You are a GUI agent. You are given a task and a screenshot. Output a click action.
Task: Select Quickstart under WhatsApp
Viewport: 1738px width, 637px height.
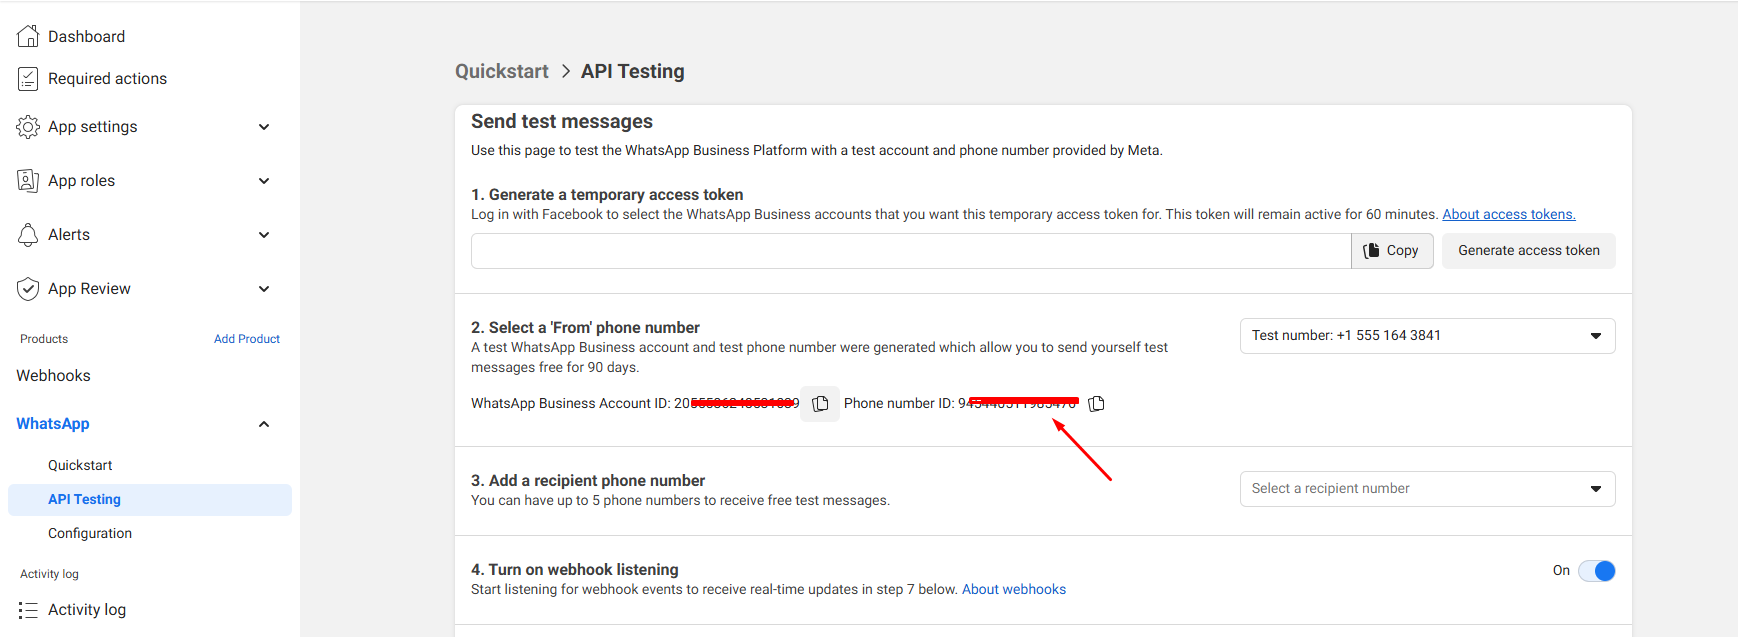point(80,466)
